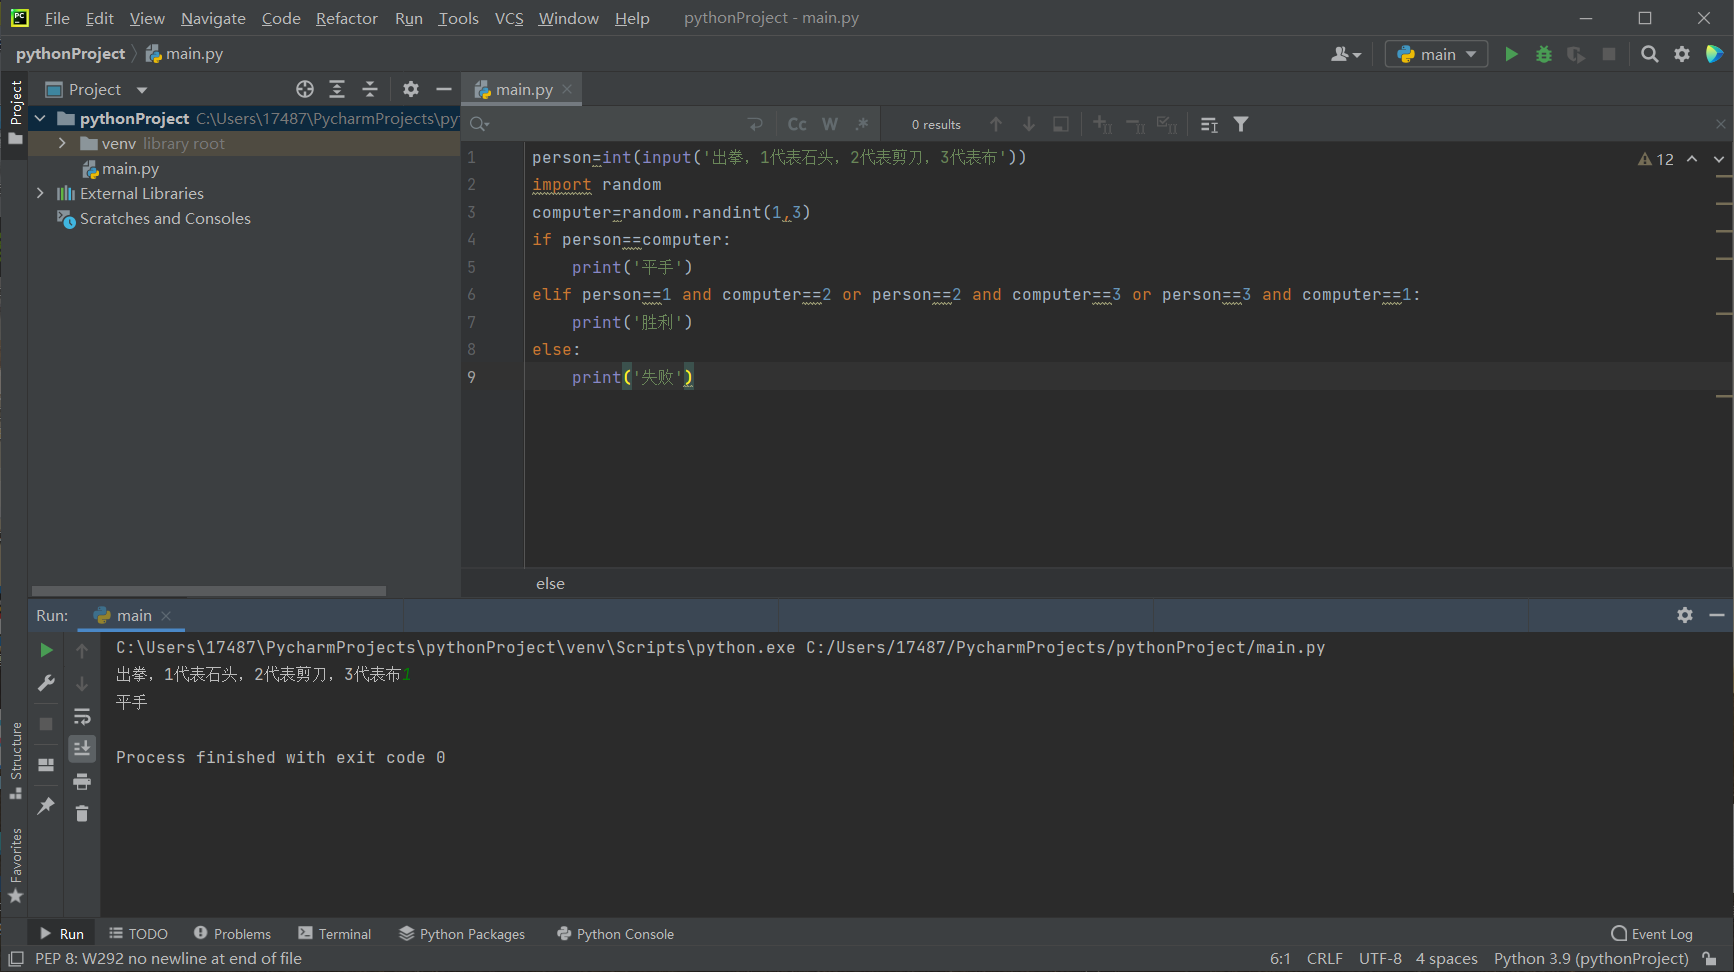The image size is (1734, 972).
Task: Open Search Everywhere magnifier icon
Action: pyautogui.click(x=1650, y=54)
